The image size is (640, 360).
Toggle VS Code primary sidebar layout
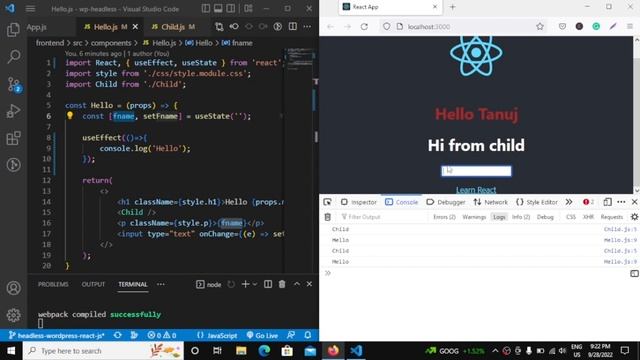point(206,8)
